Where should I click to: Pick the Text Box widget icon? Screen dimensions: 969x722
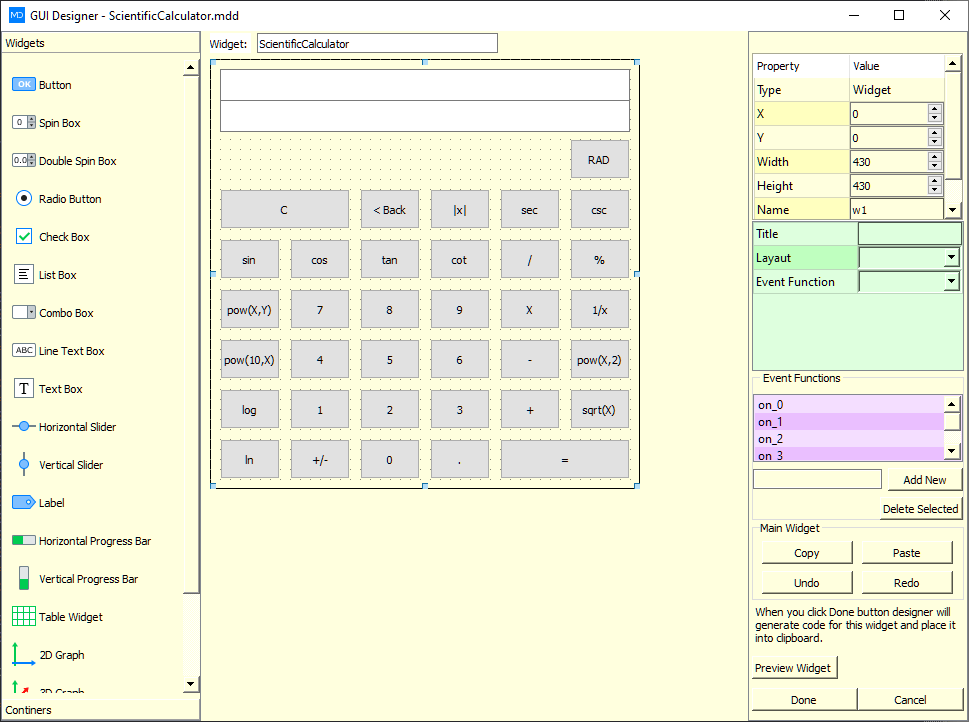24,389
